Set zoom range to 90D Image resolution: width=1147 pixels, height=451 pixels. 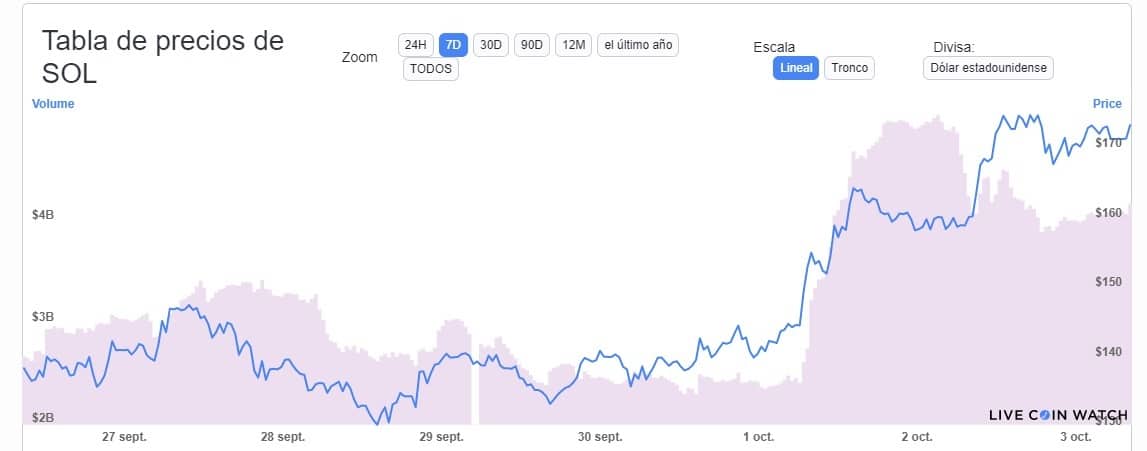(532, 45)
